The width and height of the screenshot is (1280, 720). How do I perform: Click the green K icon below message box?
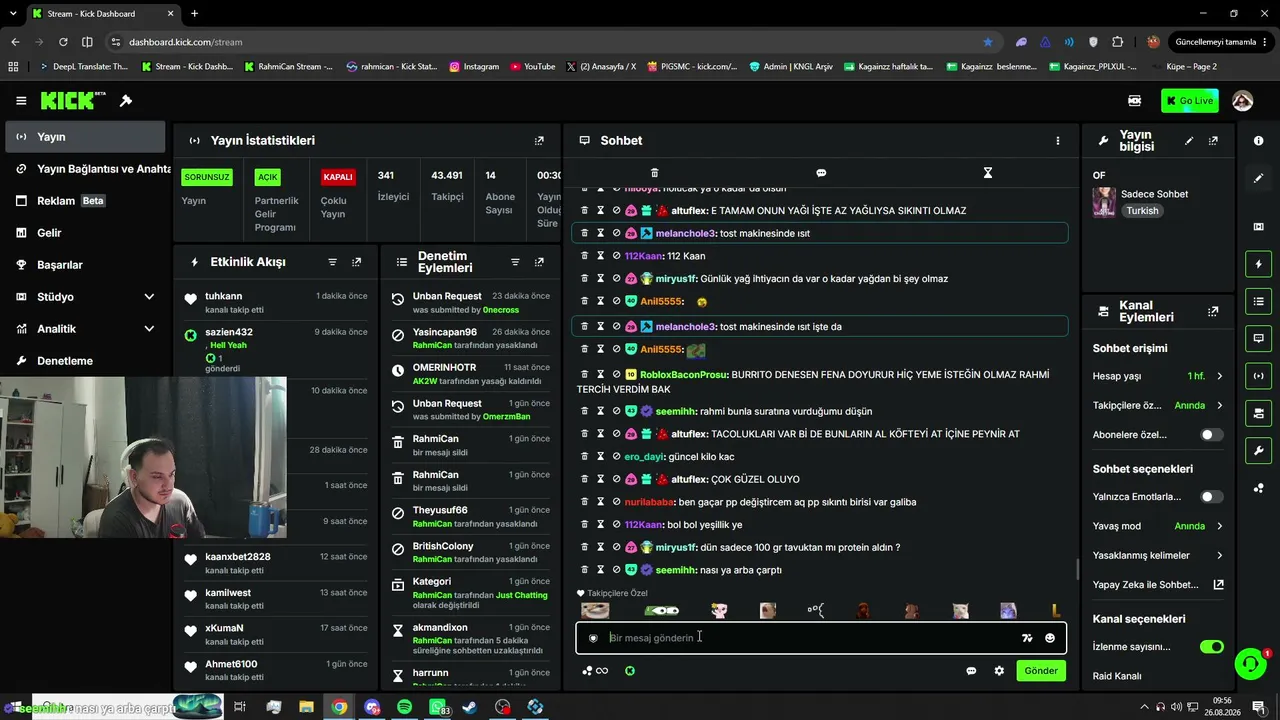coord(629,671)
